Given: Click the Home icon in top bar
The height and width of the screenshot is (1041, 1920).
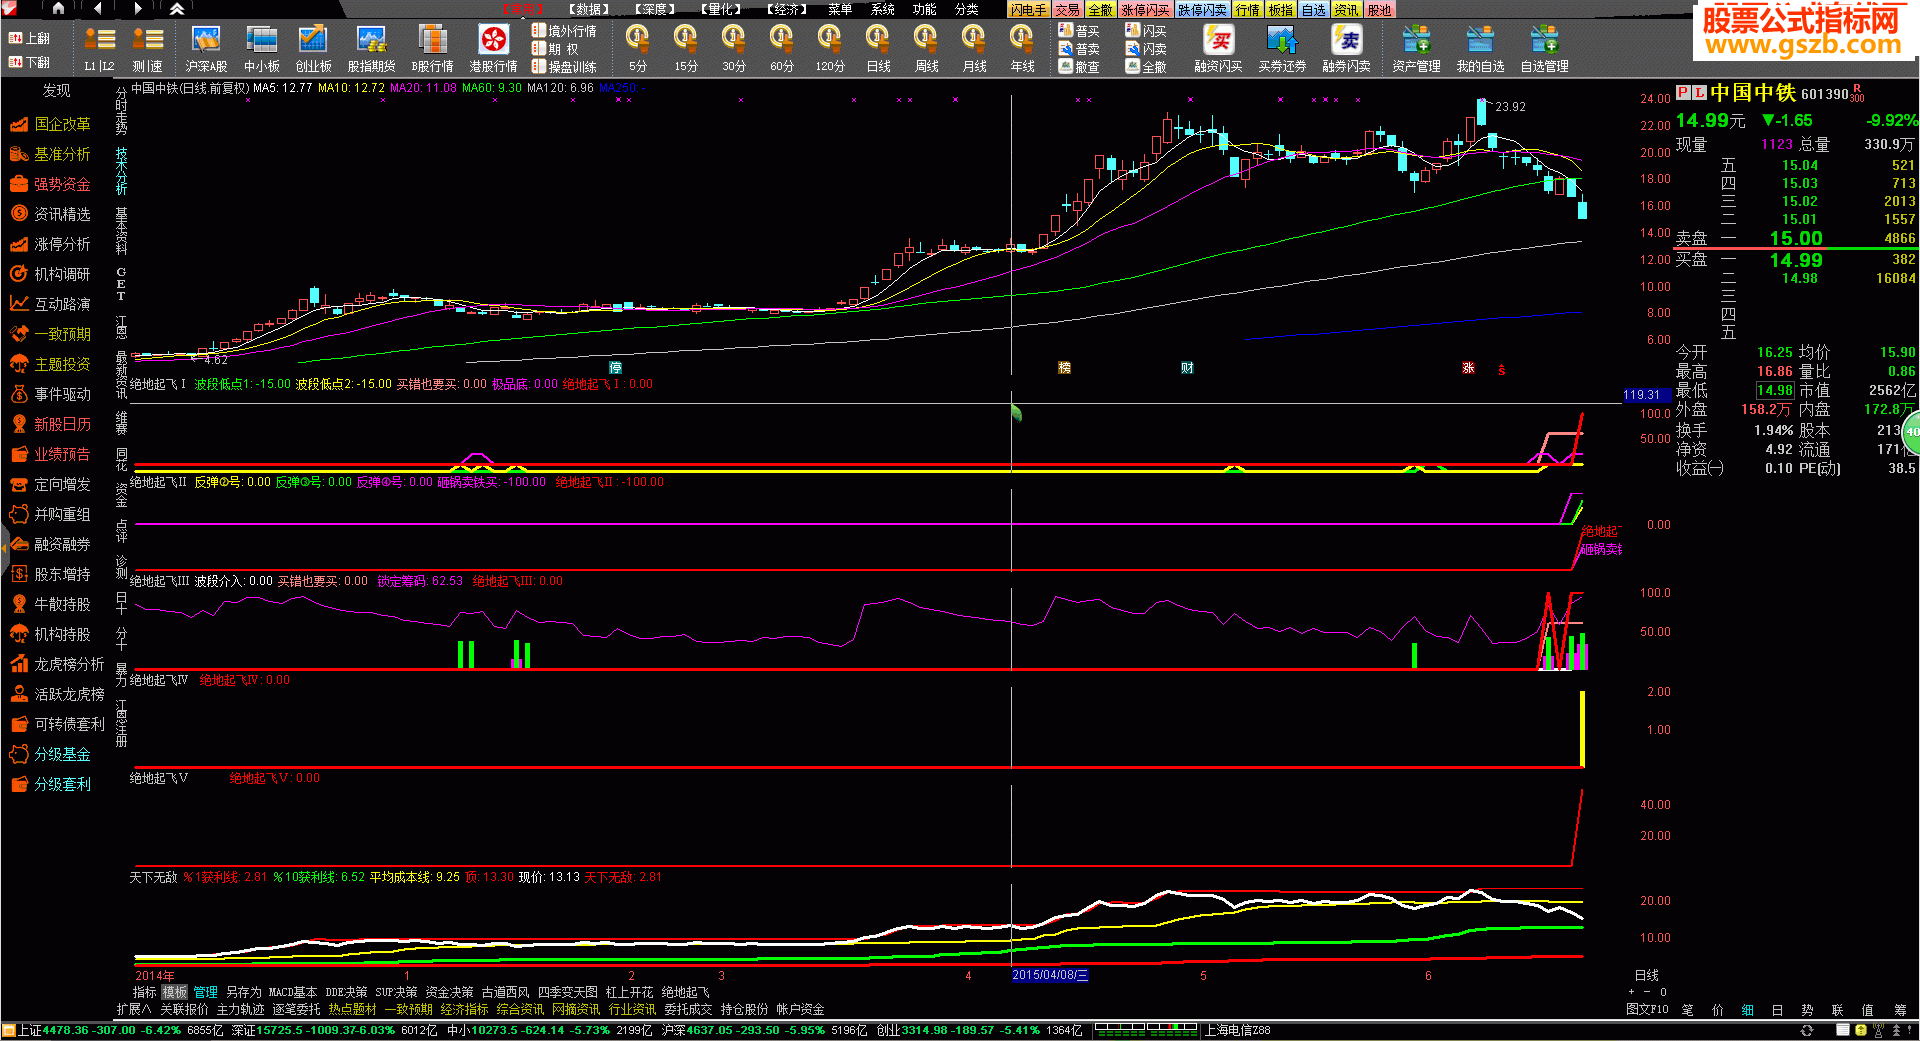Looking at the screenshot, I should (58, 8).
